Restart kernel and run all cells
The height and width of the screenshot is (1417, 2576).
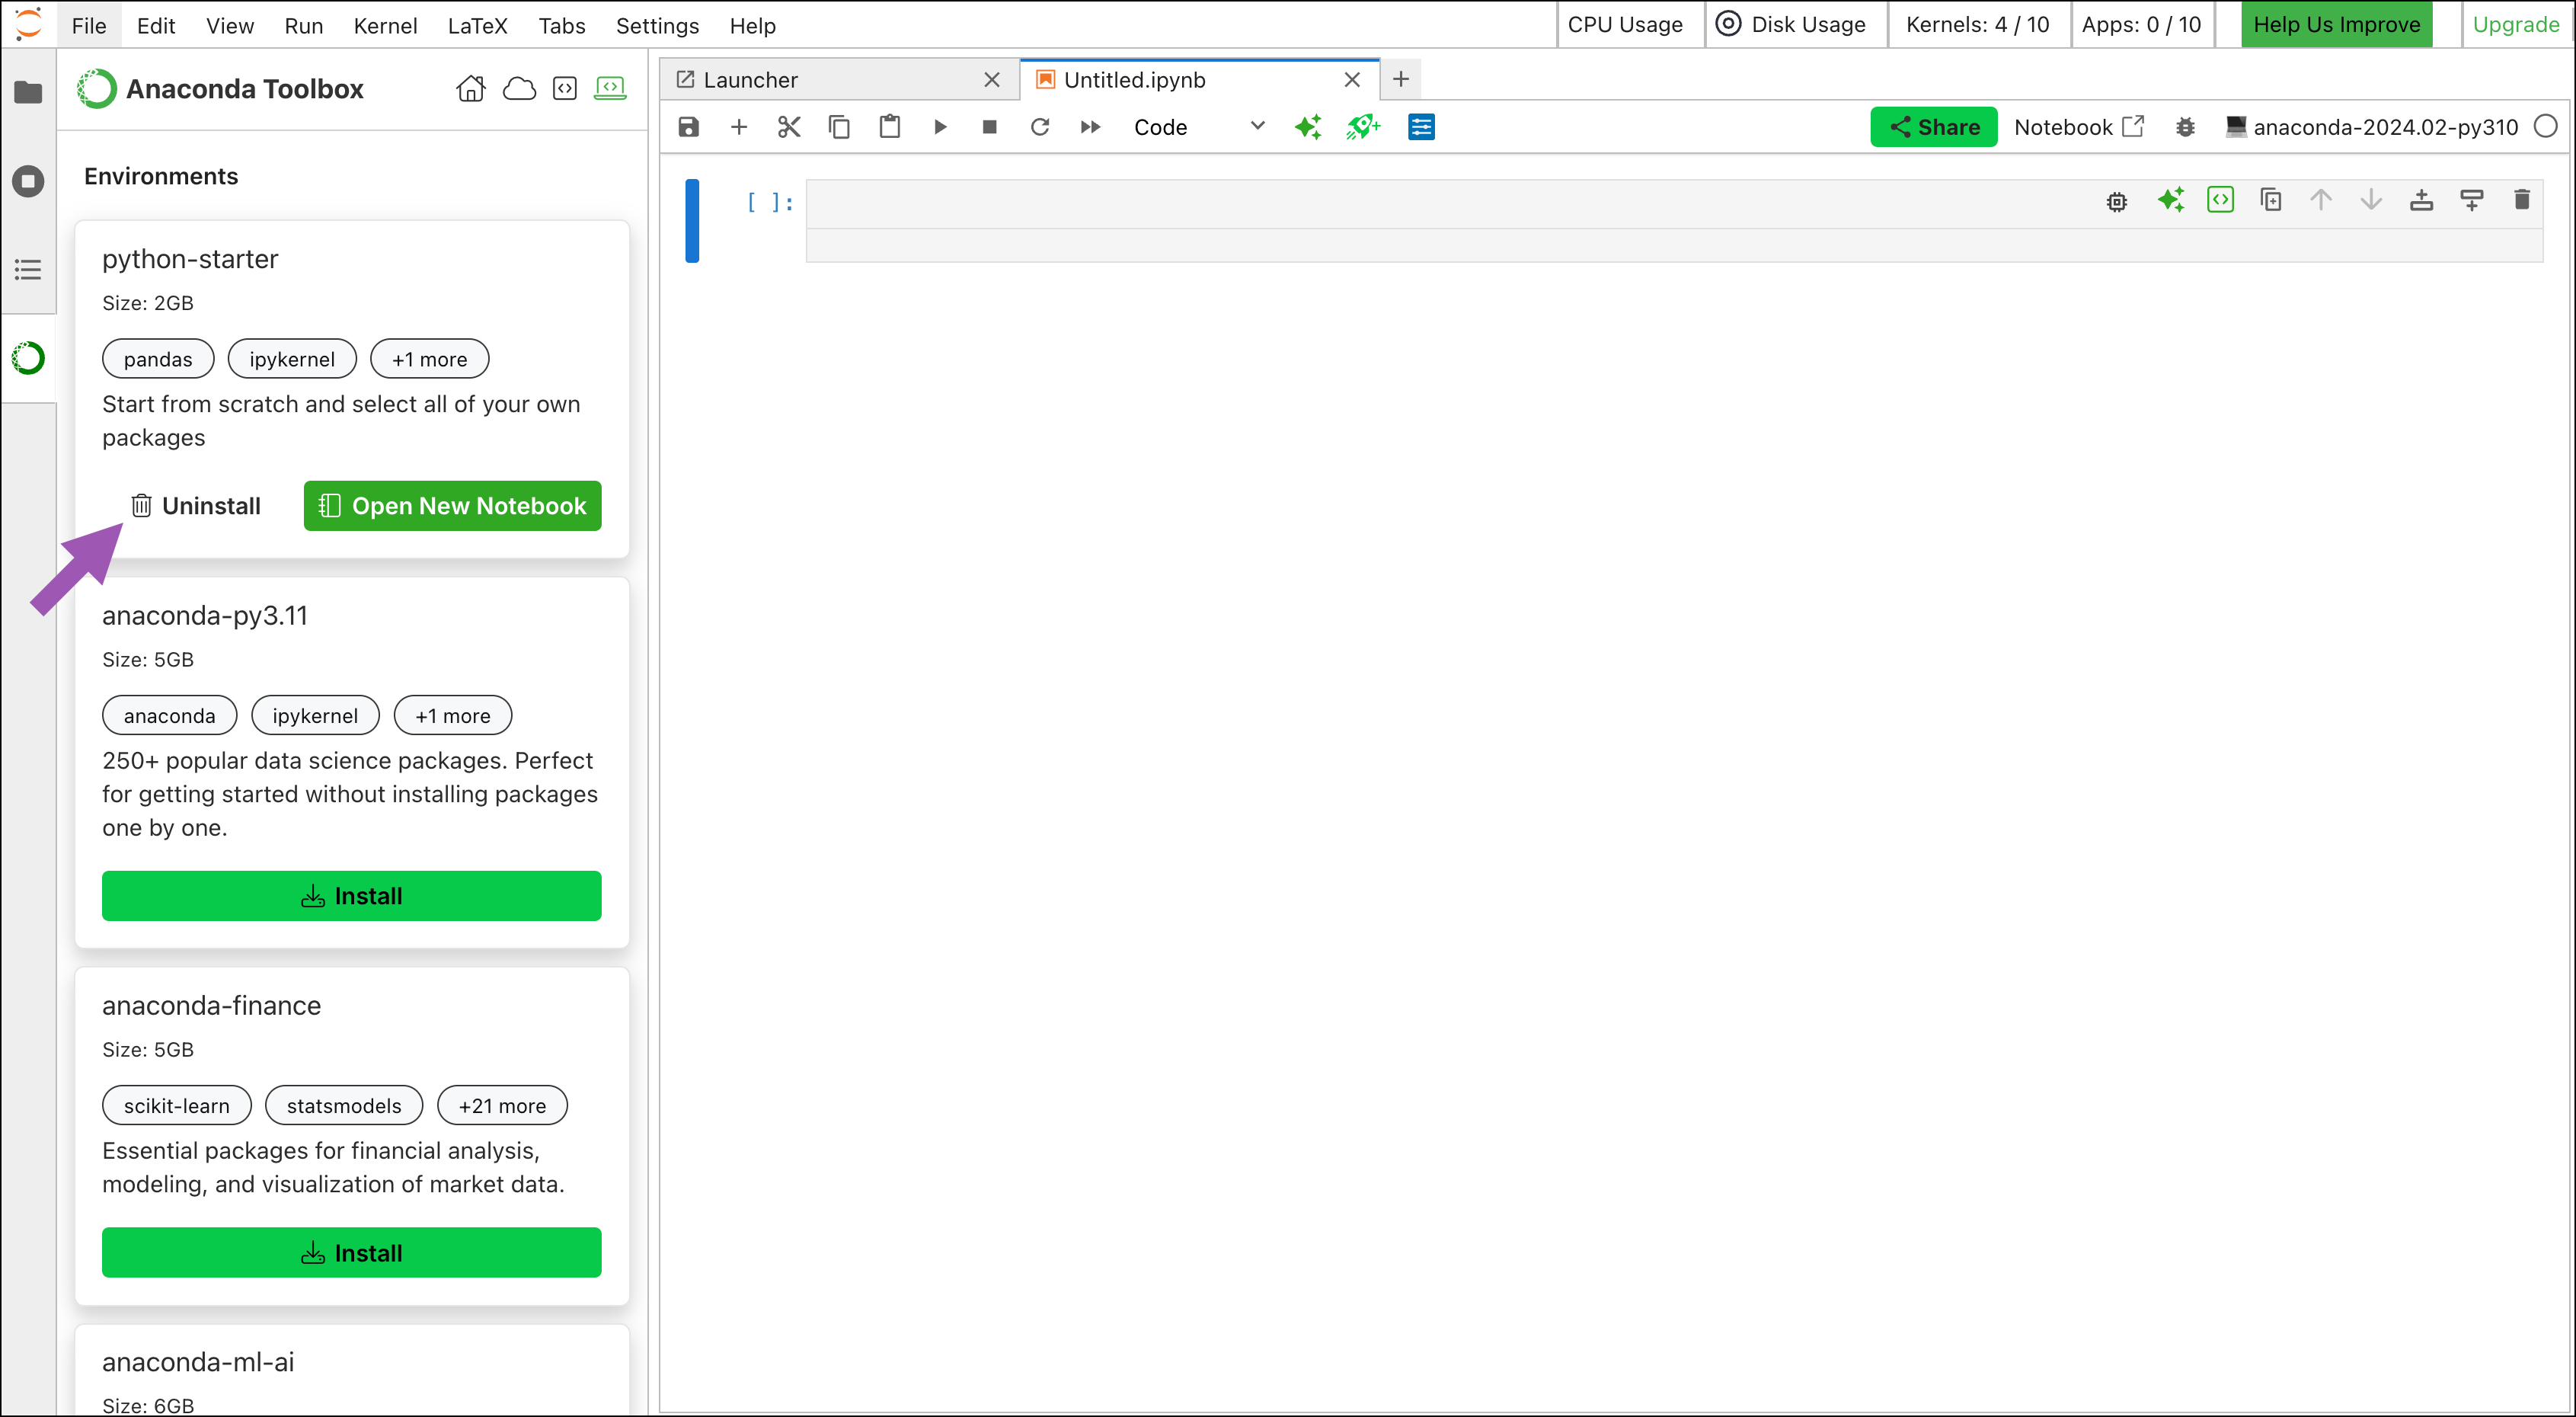(1090, 127)
